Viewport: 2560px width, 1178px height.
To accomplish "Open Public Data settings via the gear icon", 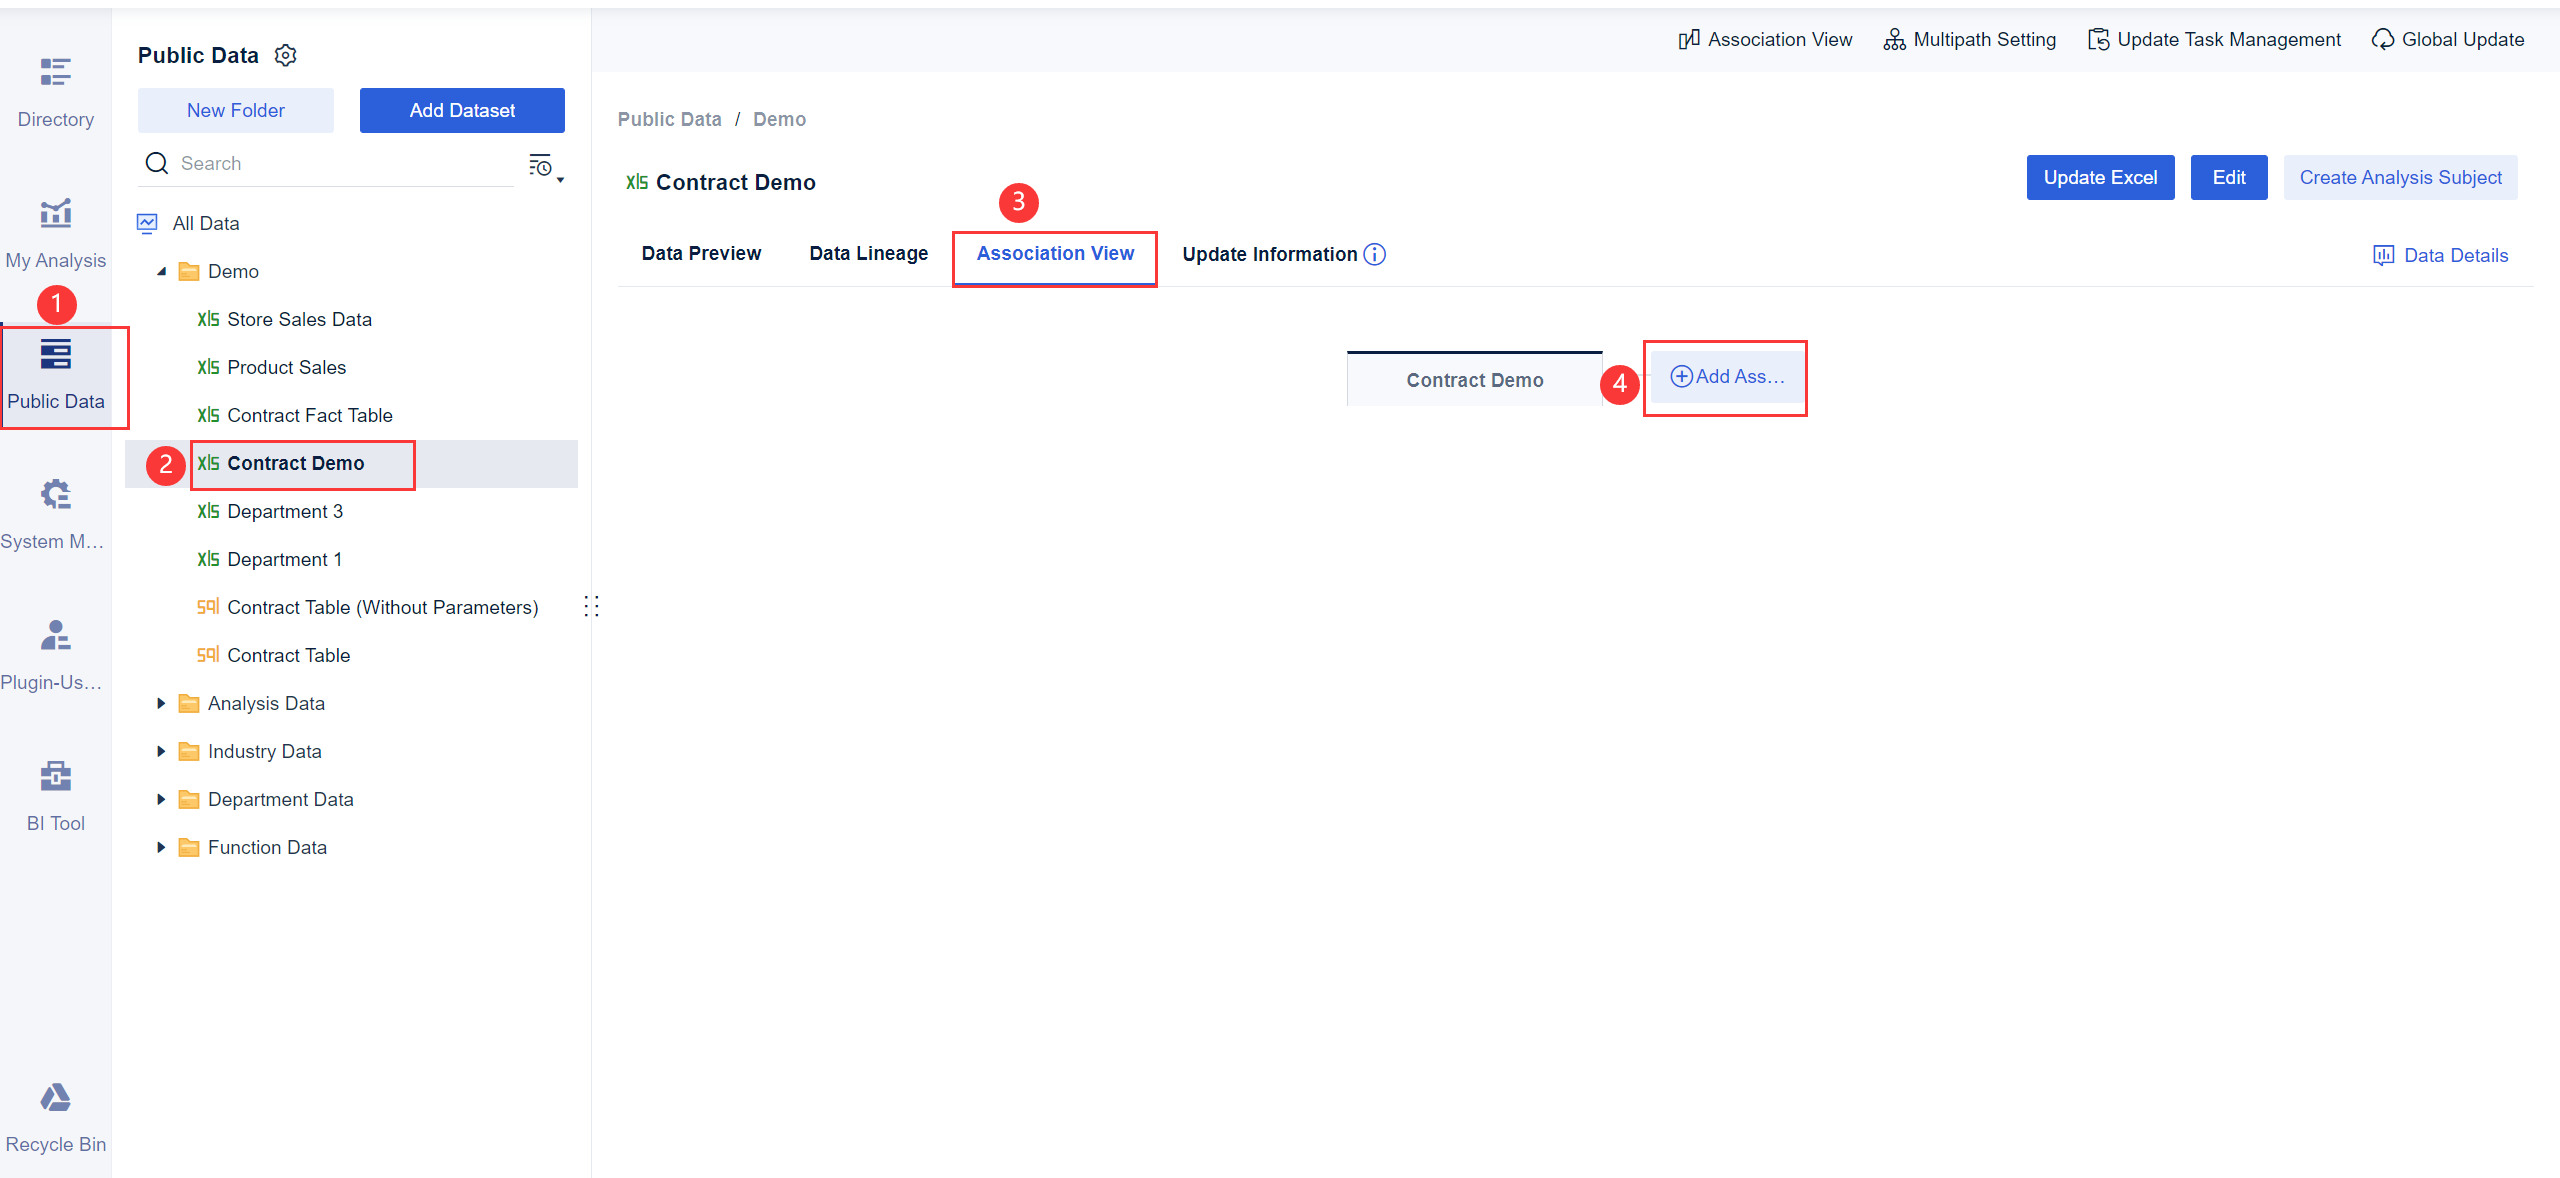I will tap(285, 55).
